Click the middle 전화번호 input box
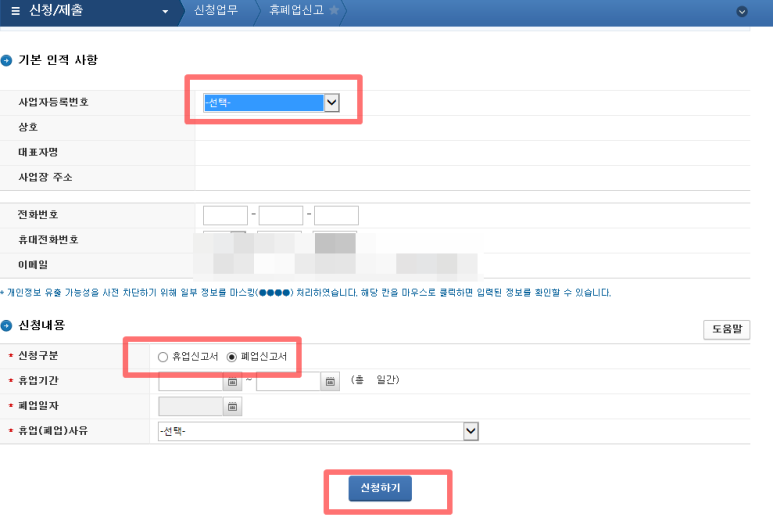The width and height of the screenshot is (773, 521). pos(281,215)
